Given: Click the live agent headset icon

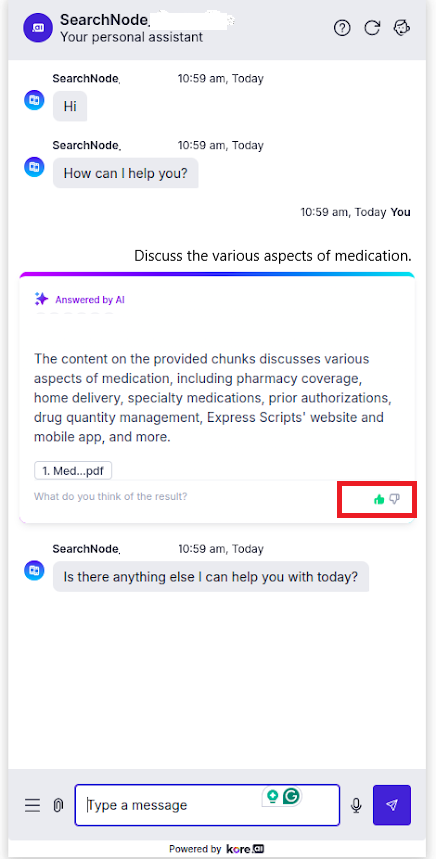Looking at the screenshot, I should (x=402, y=28).
